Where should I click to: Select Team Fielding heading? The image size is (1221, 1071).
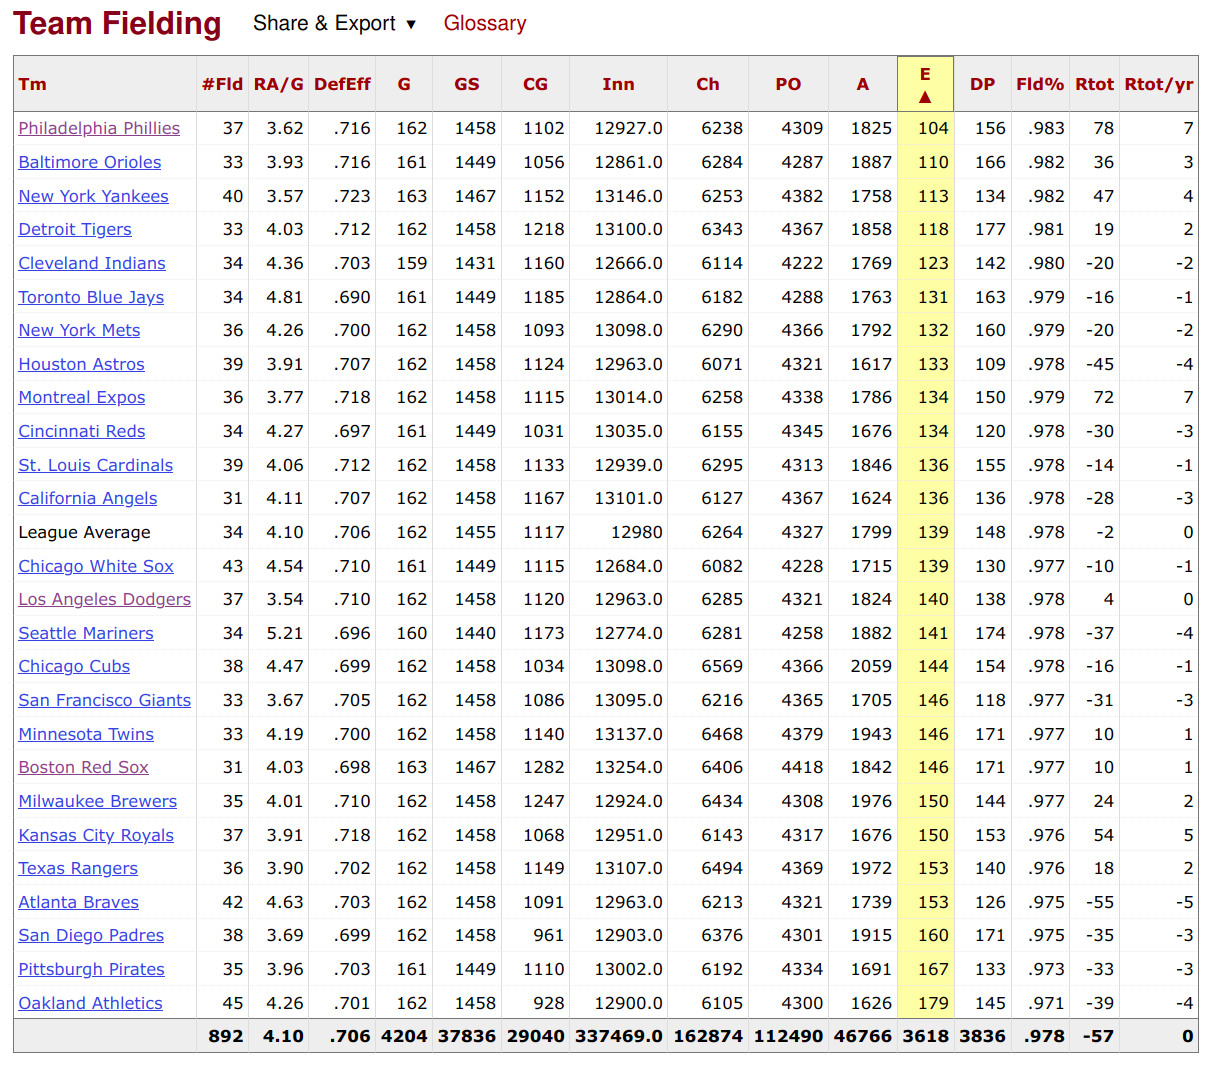click(117, 23)
